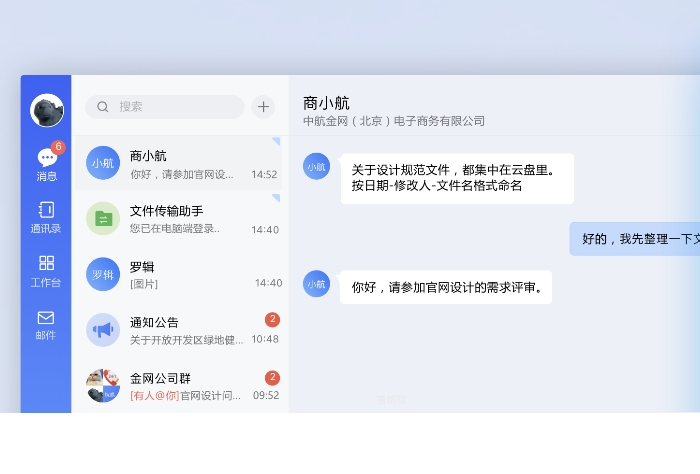Click the green file transfer assistant icon
The height and width of the screenshot is (474, 700).
click(x=103, y=219)
